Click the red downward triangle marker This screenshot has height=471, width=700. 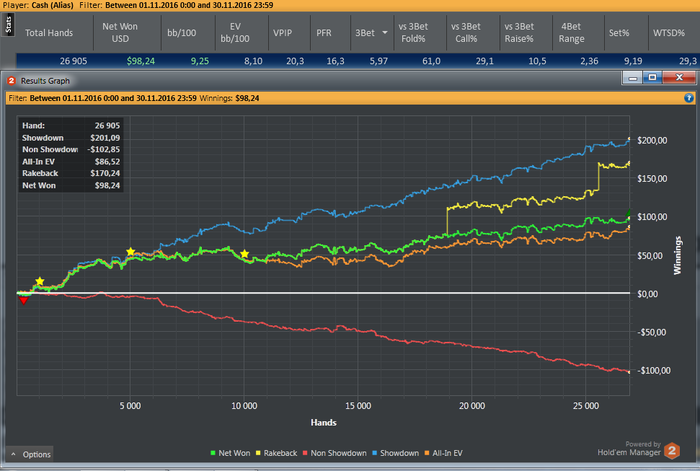pos(24,301)
